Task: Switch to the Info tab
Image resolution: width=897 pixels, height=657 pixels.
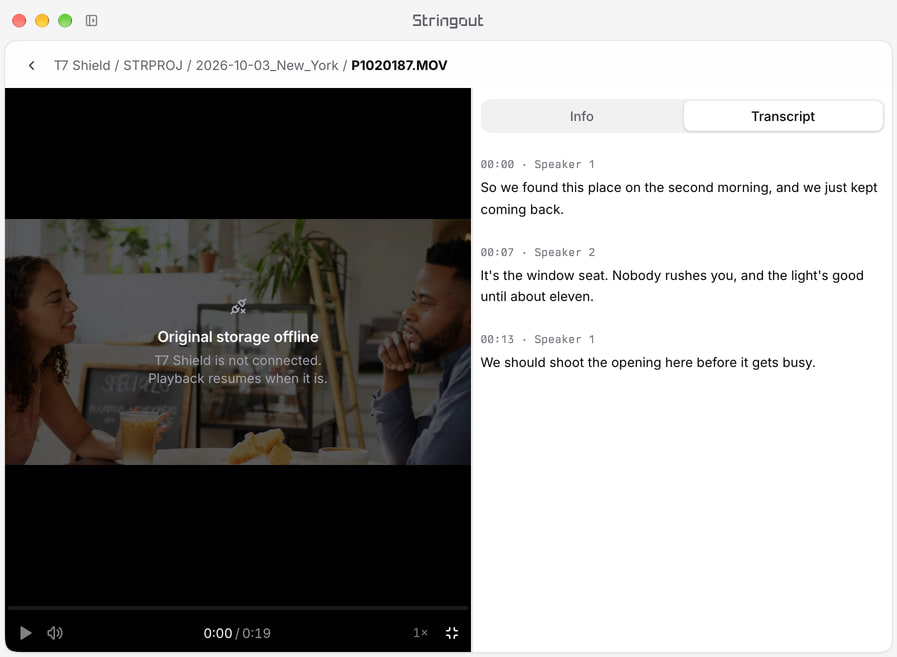Action: (582, 116)
